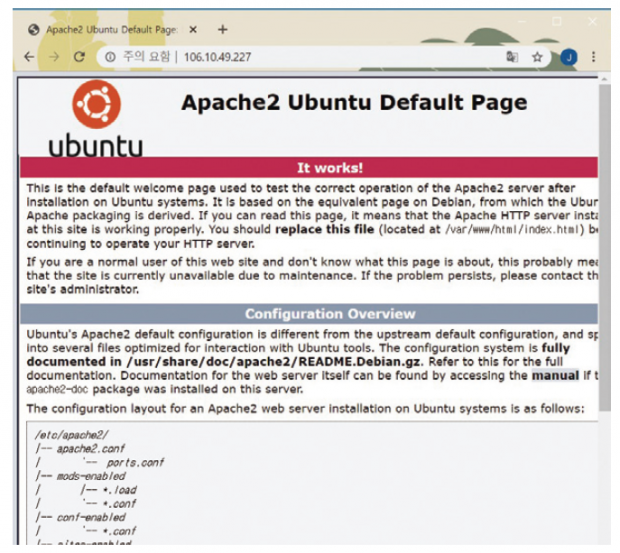Click the 'site's administrator.' text line
Image resolution: width=620 pixels, height=553 pixels.
(83, 289)
